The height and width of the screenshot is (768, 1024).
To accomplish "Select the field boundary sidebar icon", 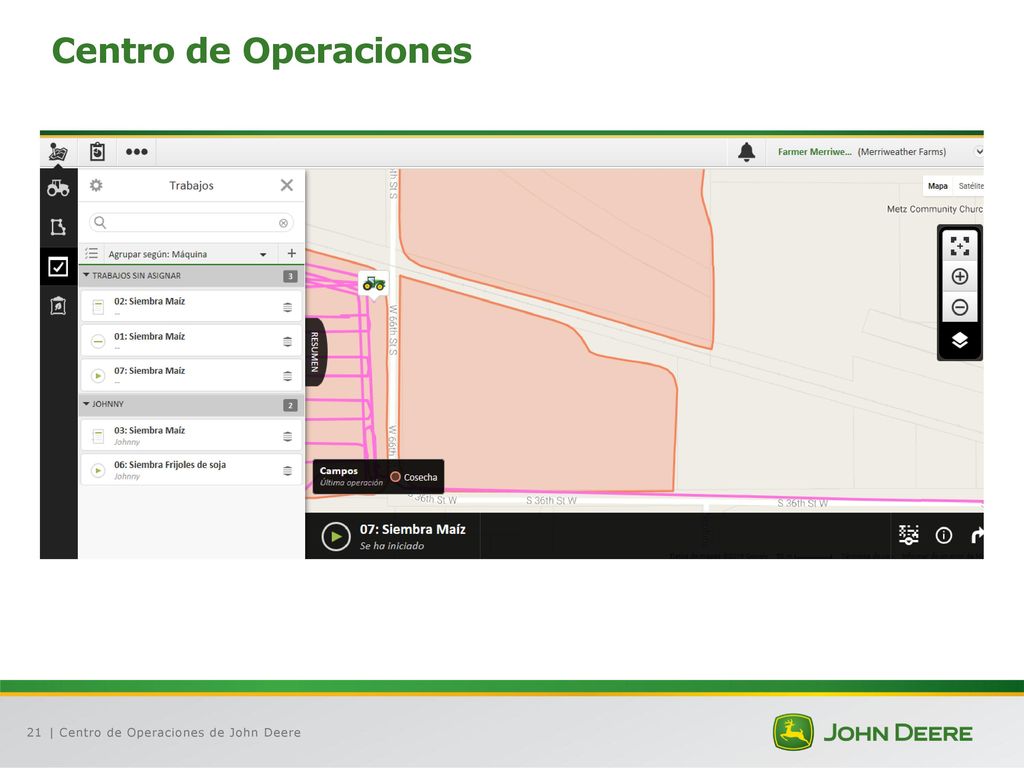I will coord(58,227).
